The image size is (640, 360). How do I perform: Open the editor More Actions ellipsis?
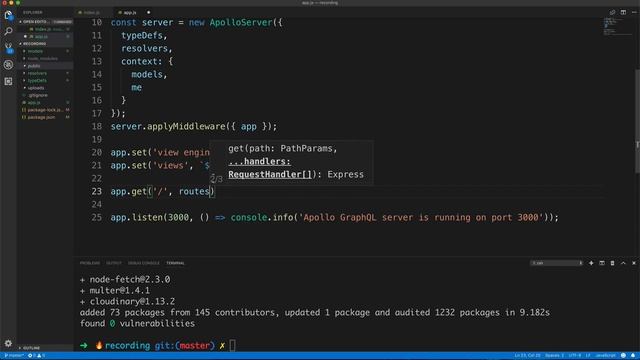coord(634,12)
